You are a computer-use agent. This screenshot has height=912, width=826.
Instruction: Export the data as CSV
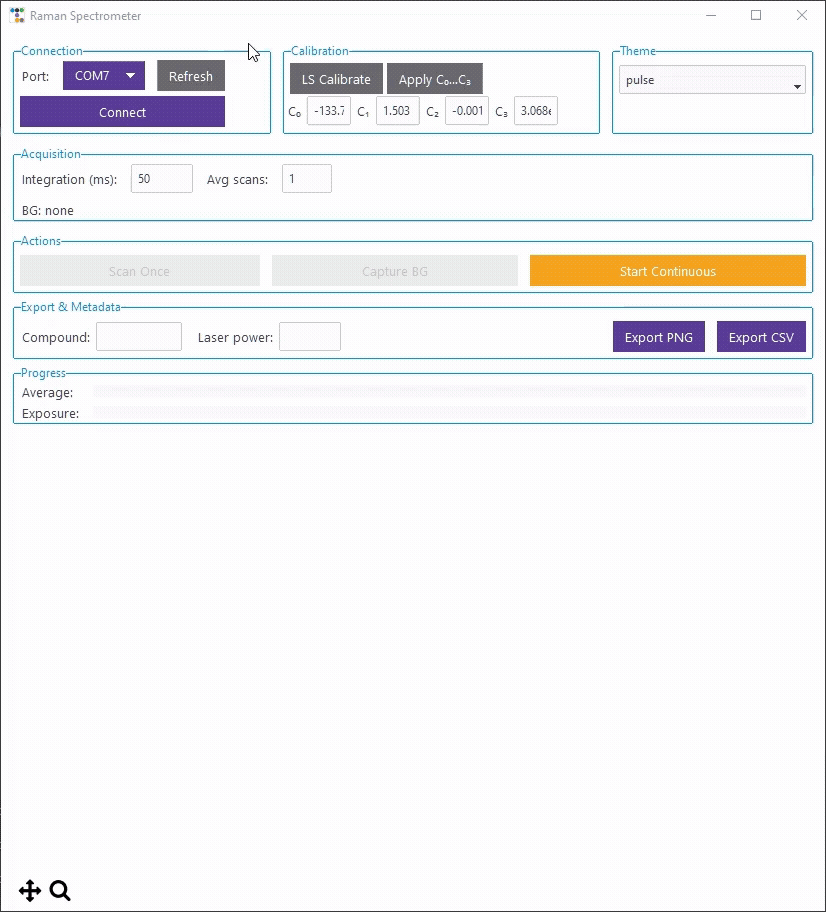tap(761, 337)
